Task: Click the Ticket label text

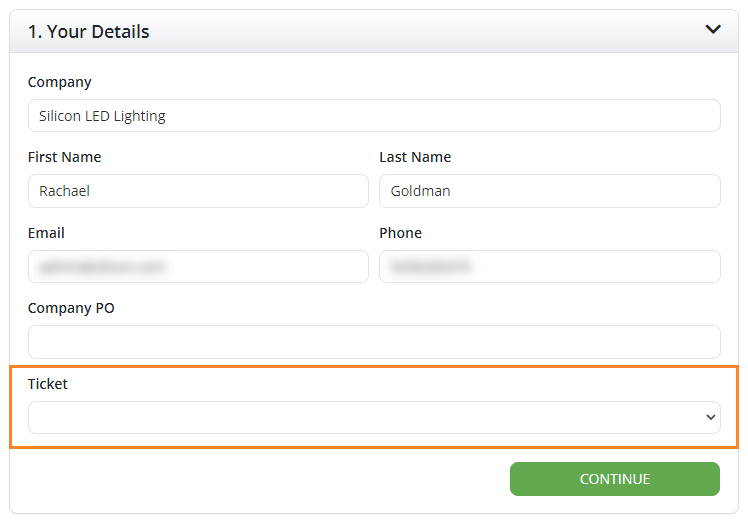Action: click(x=48, y=384)
